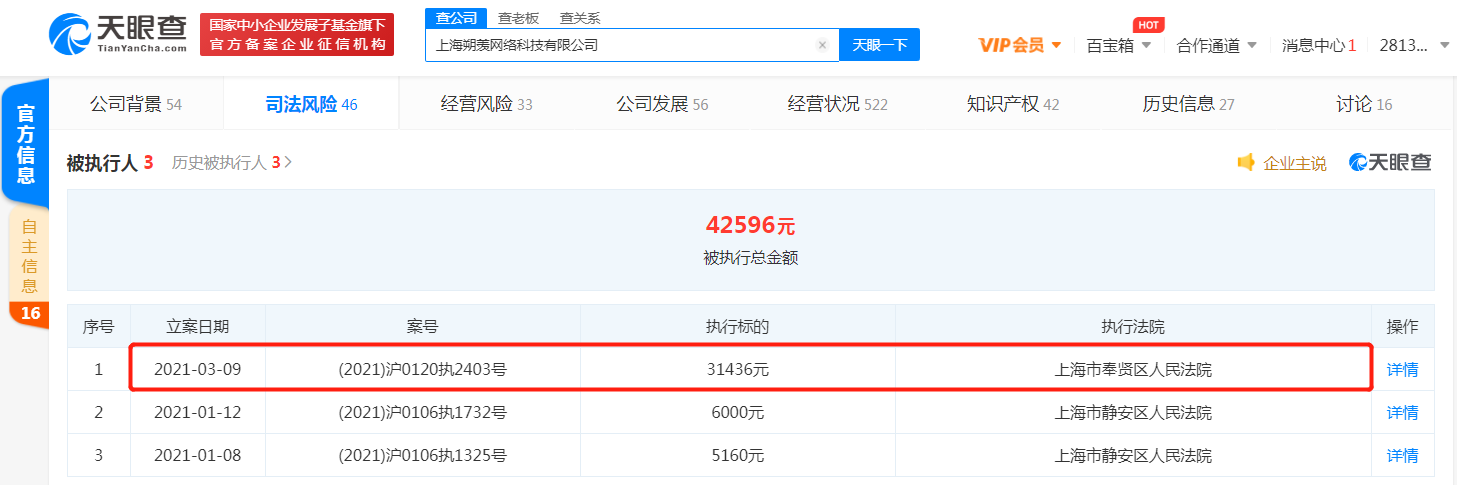Click case number (2021)沪0106执1325号
Viewport: 1457px width, 485px height.
(423, 455)
